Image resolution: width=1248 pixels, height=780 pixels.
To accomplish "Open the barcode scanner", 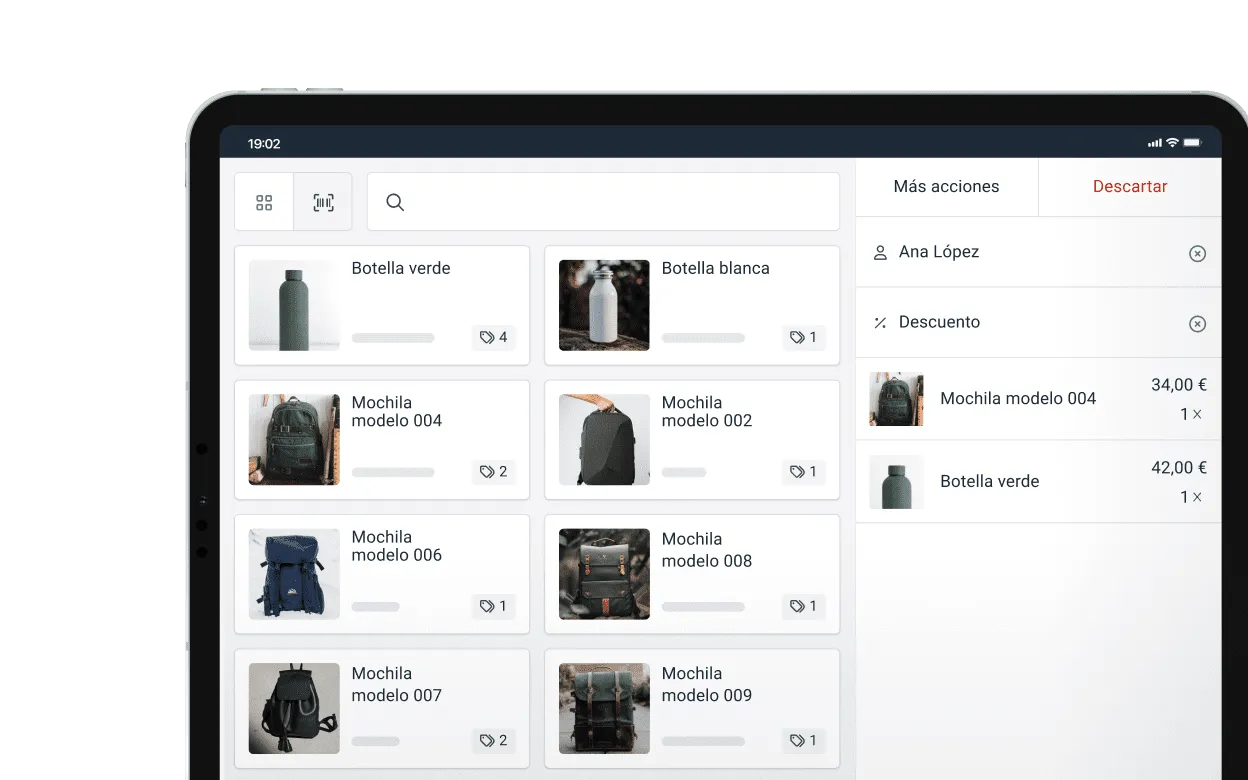I will tap(322, 201).
